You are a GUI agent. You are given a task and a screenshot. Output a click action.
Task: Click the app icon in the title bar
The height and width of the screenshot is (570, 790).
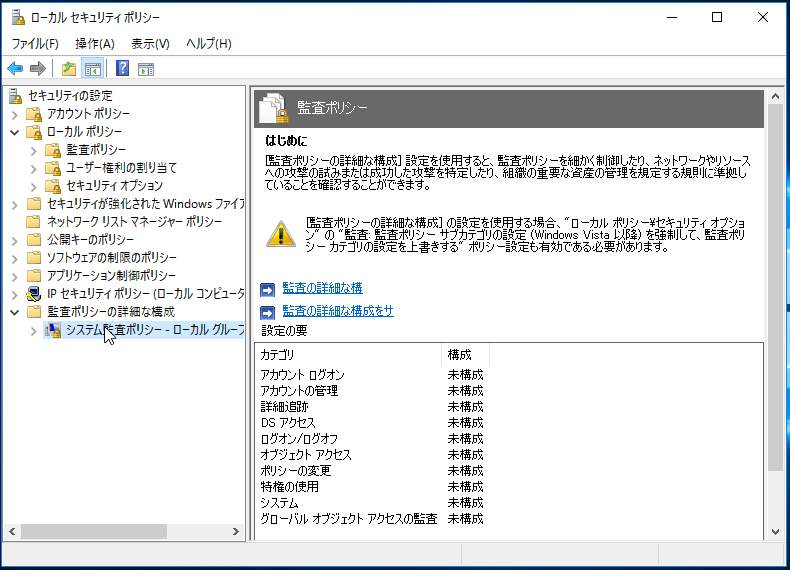point(18,17)
